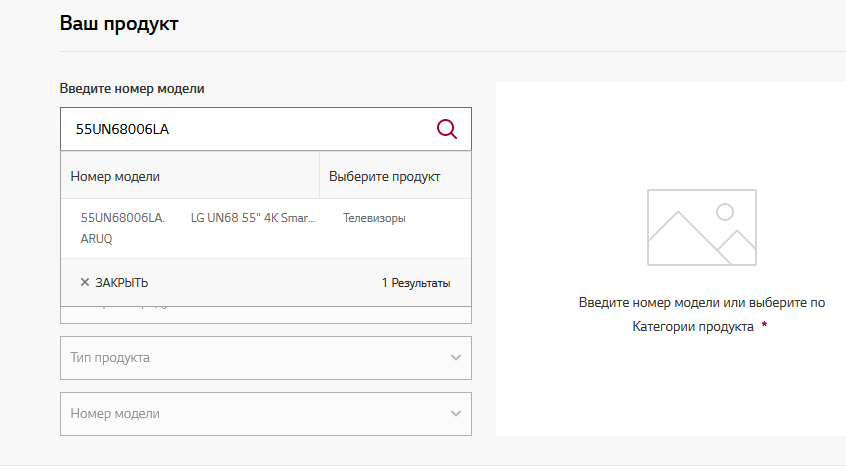
Task: Click the Номер модели column header
Action: pos(115,176)
